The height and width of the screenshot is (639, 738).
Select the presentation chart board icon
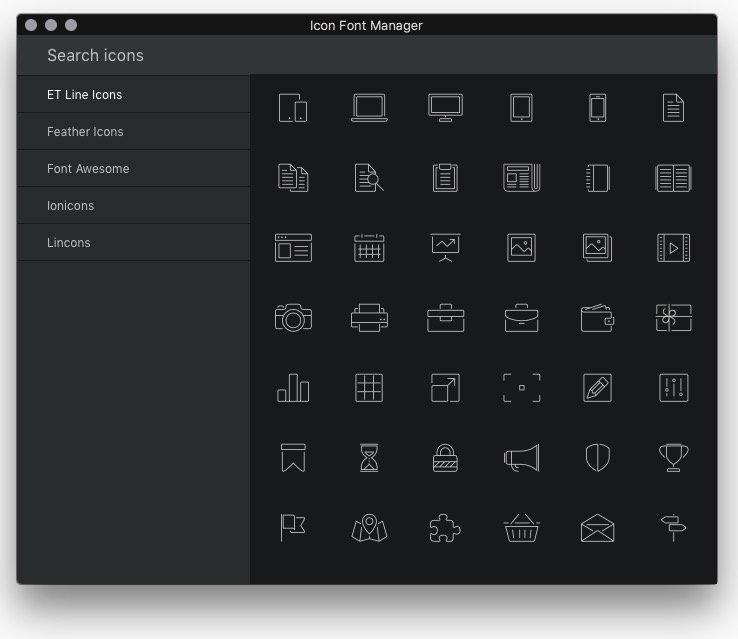[x=445, y=248]
